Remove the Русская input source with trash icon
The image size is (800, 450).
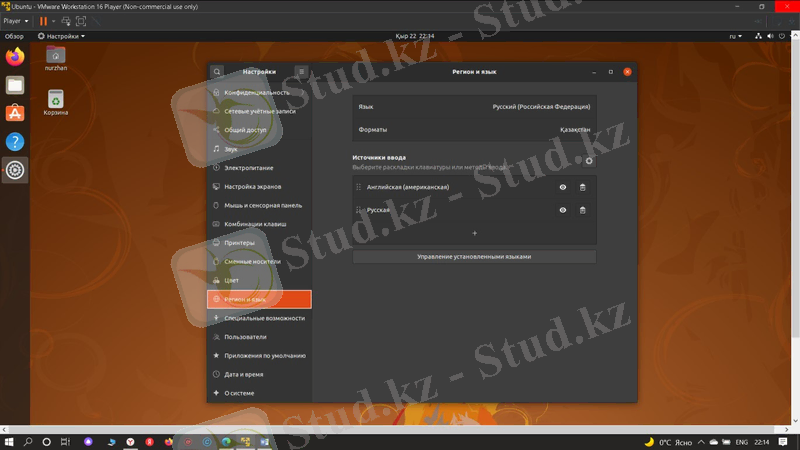click(x=583, y=210)
